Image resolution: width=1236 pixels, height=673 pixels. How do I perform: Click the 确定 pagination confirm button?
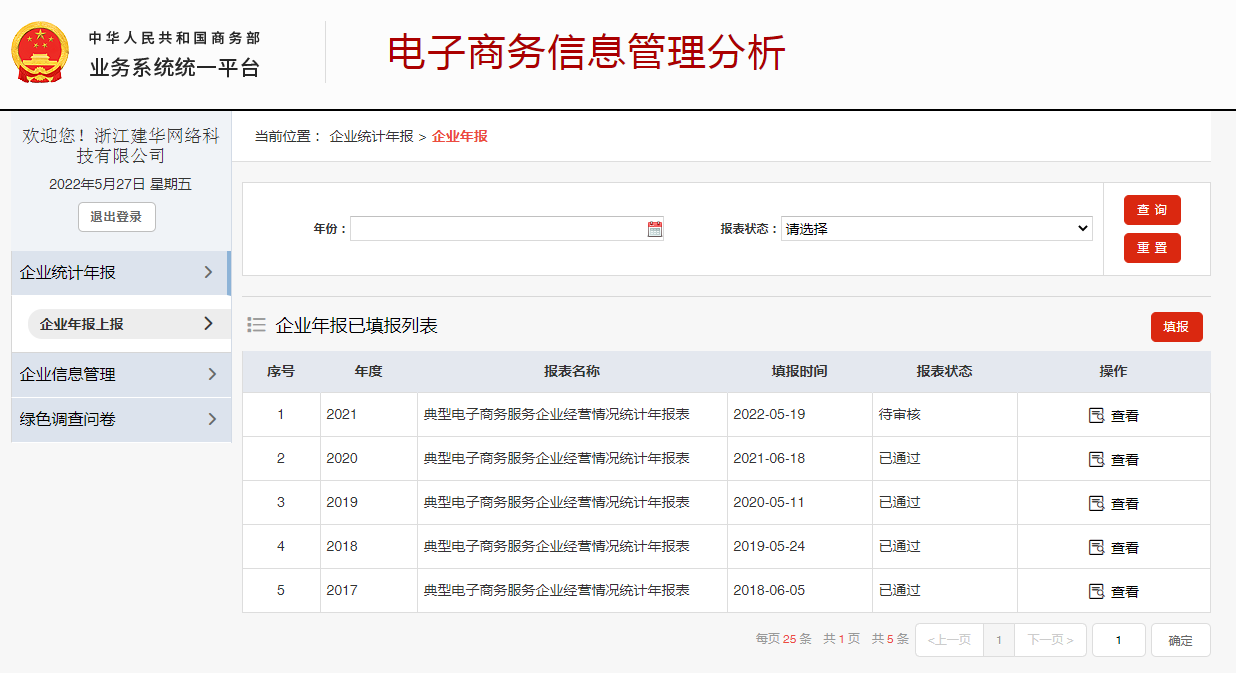click(x=1180, y=640)
